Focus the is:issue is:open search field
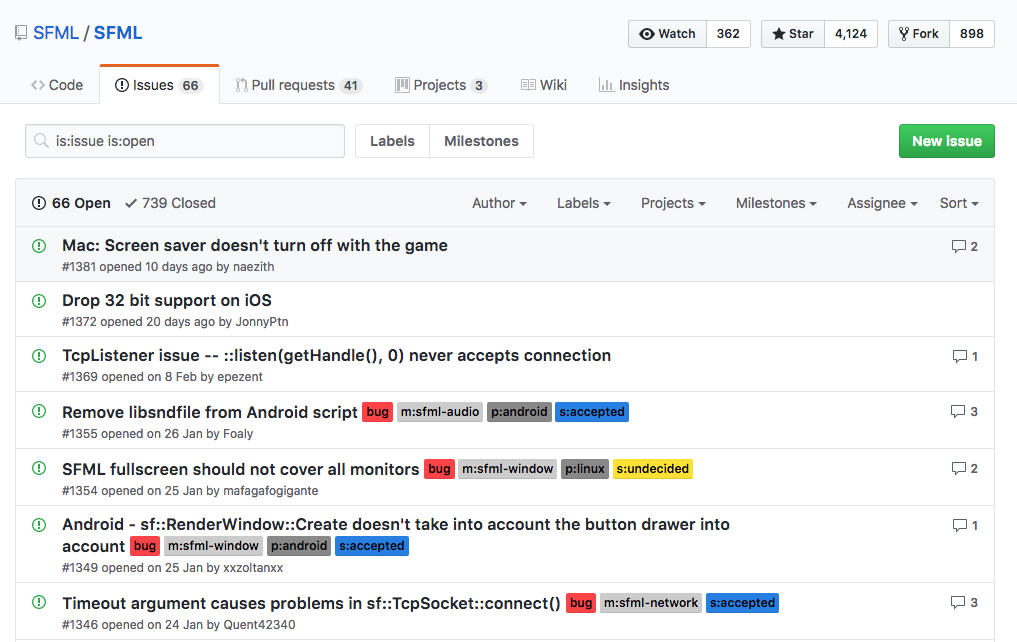The width and height of the screenshot is (1017, 642). [185, 141]
